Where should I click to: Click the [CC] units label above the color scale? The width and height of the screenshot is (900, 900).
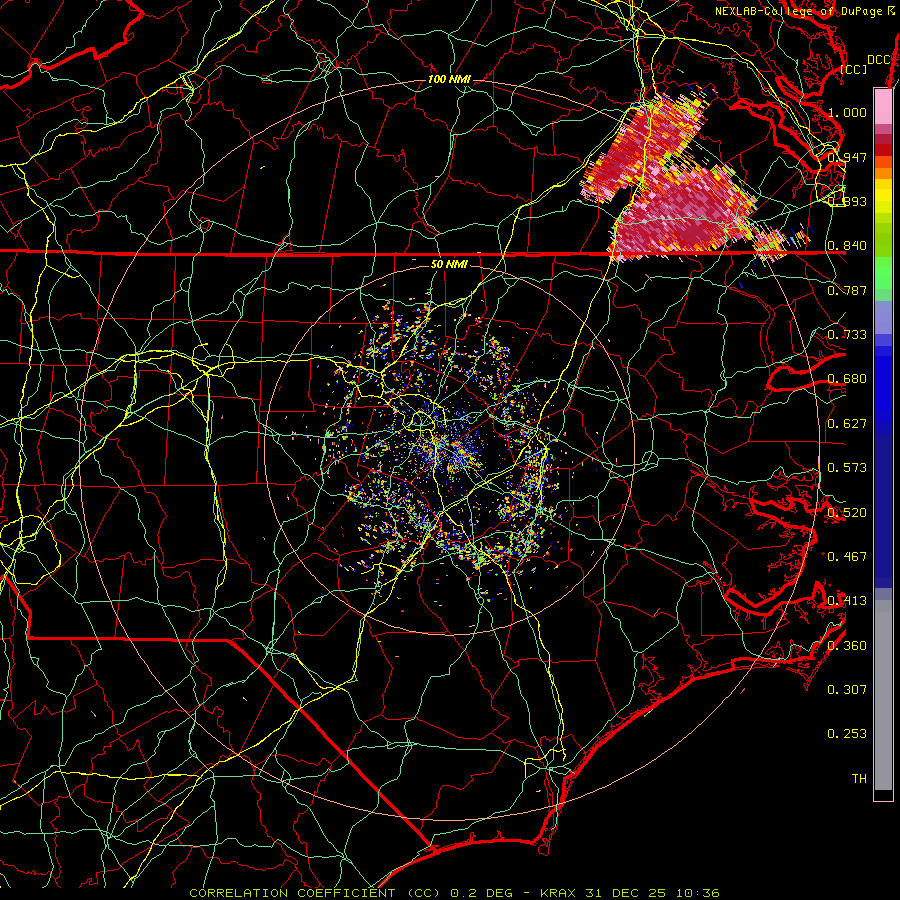853,69
